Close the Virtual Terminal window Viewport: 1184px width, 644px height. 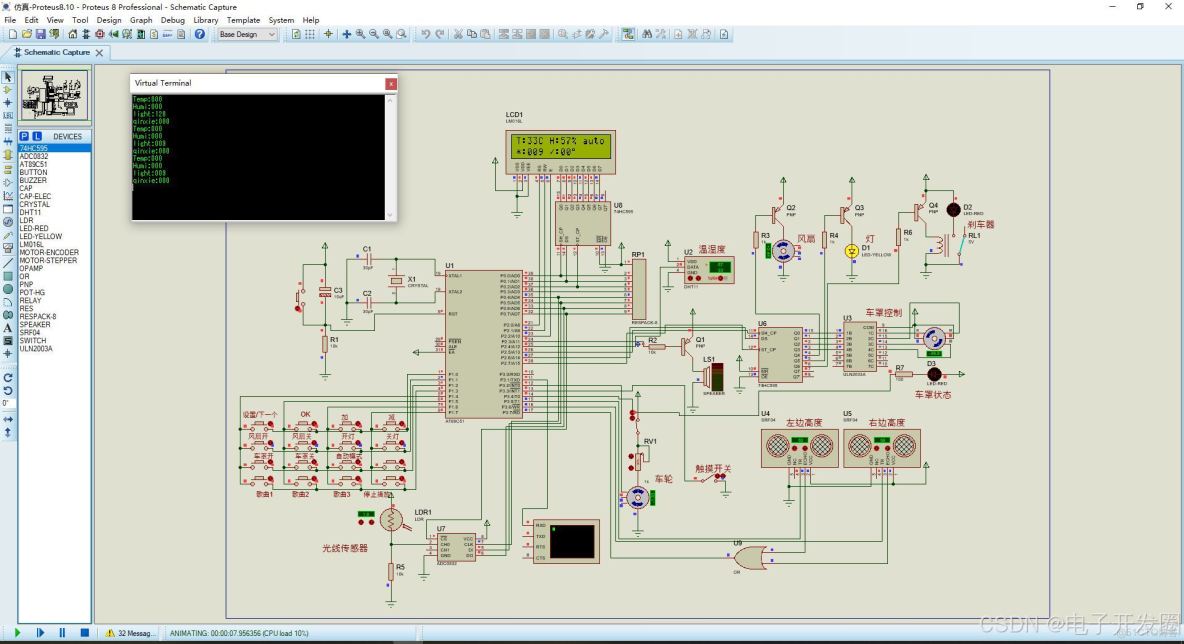pyautogui.click(x=390, y=83)
